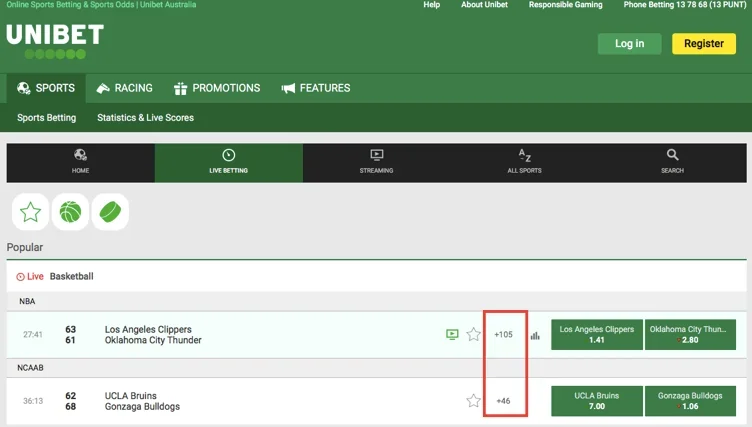The image size is (752, 427).
Task: Go to Sports Betting submenu
Action: (x=47, y=118)
